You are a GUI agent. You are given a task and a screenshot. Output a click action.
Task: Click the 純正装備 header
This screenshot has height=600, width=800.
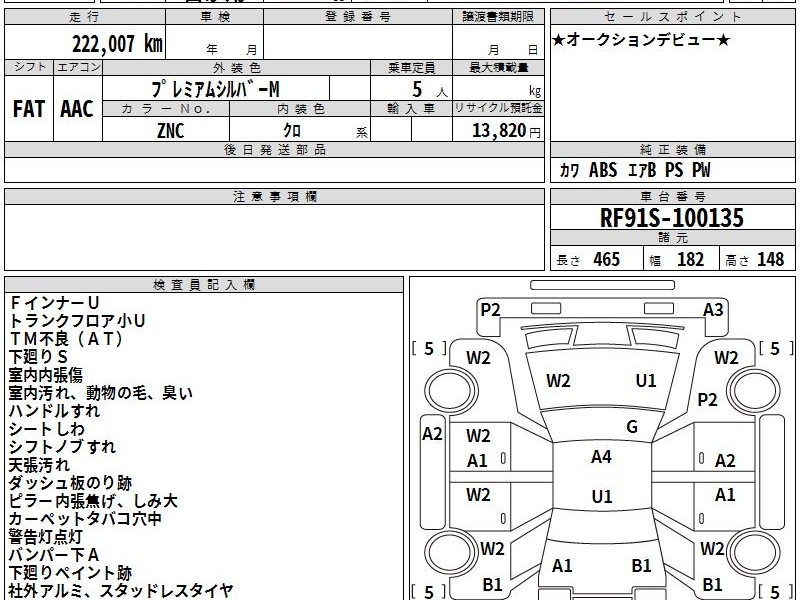click(x=672, y=150)
